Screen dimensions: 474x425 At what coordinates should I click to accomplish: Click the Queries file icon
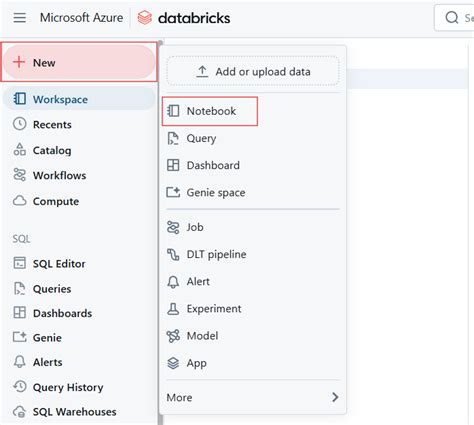click(20, 288)
